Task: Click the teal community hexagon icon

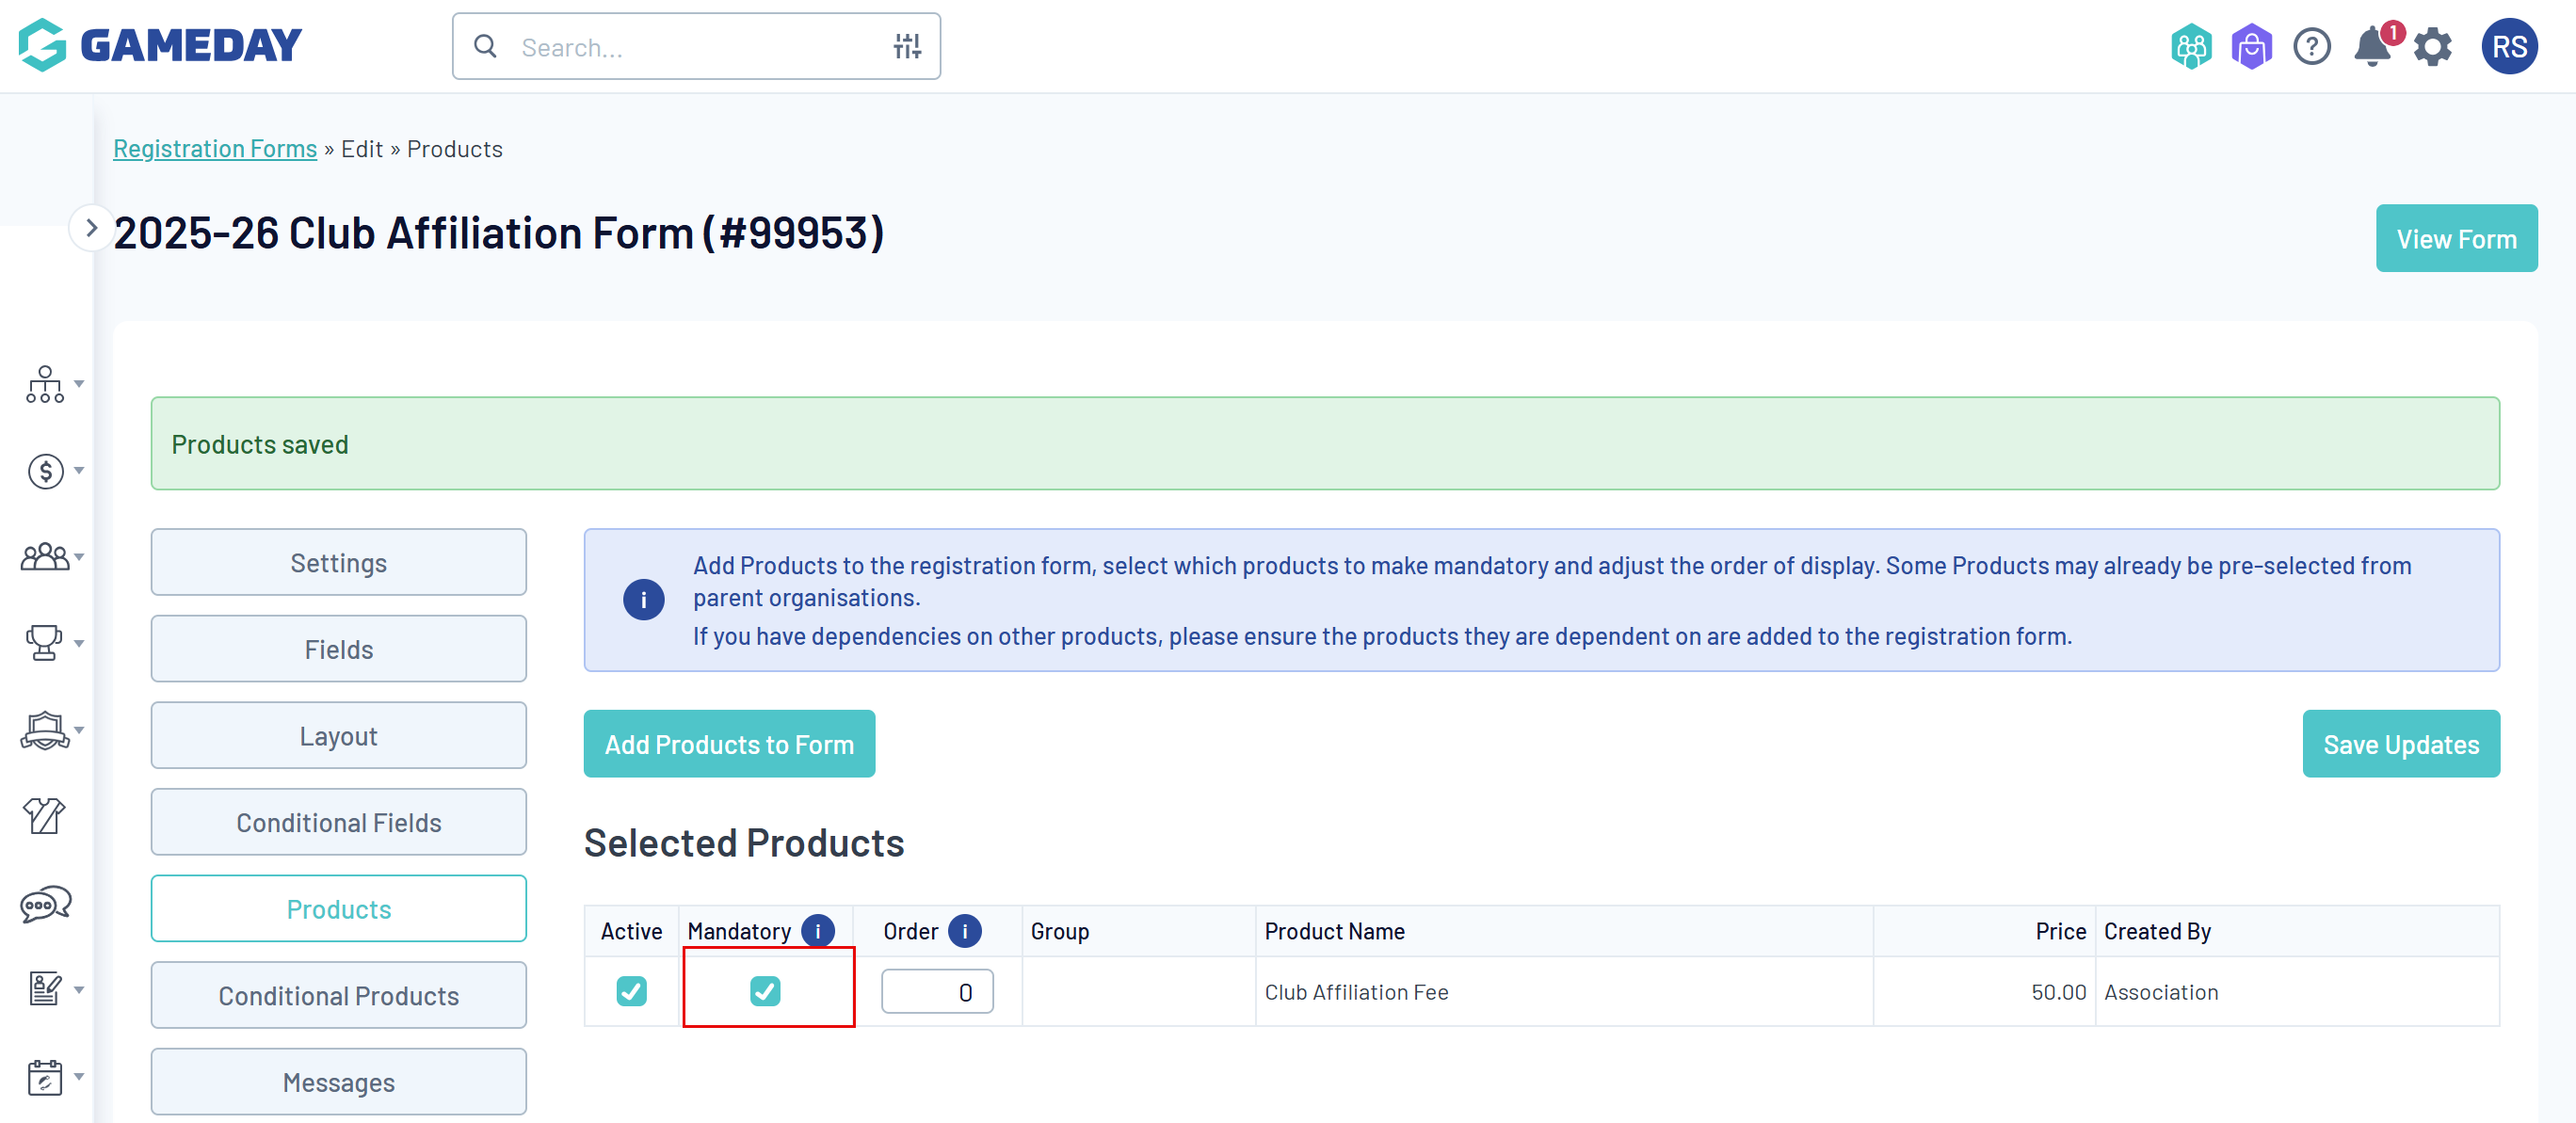Action: (x=2190, y=47)
